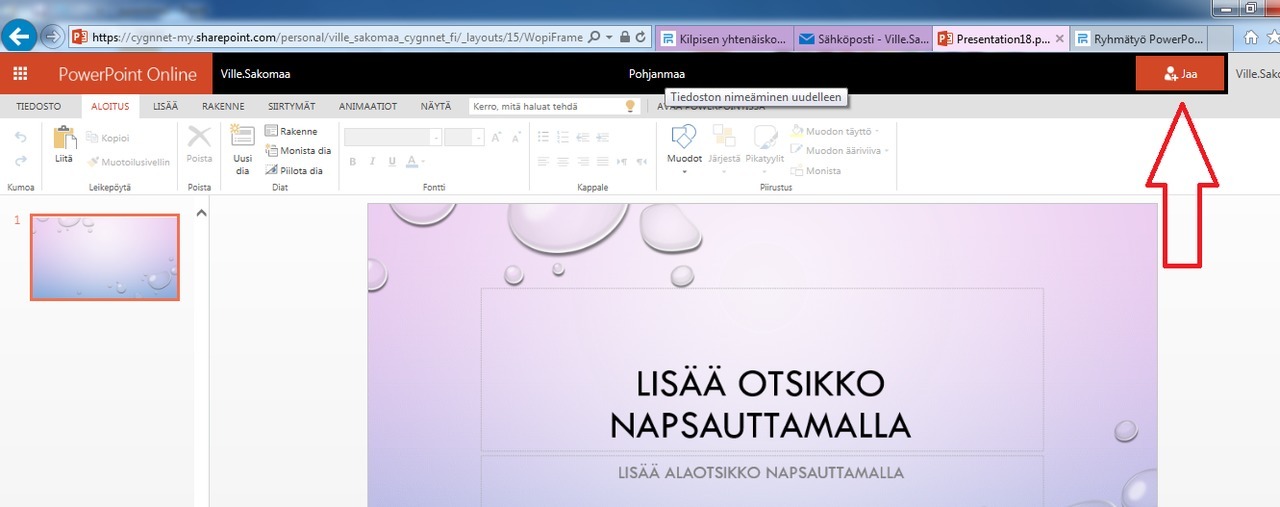Open the Järjestä arrange dropdown
This screenshot has height=507, width=1280.
pos(725,148)
